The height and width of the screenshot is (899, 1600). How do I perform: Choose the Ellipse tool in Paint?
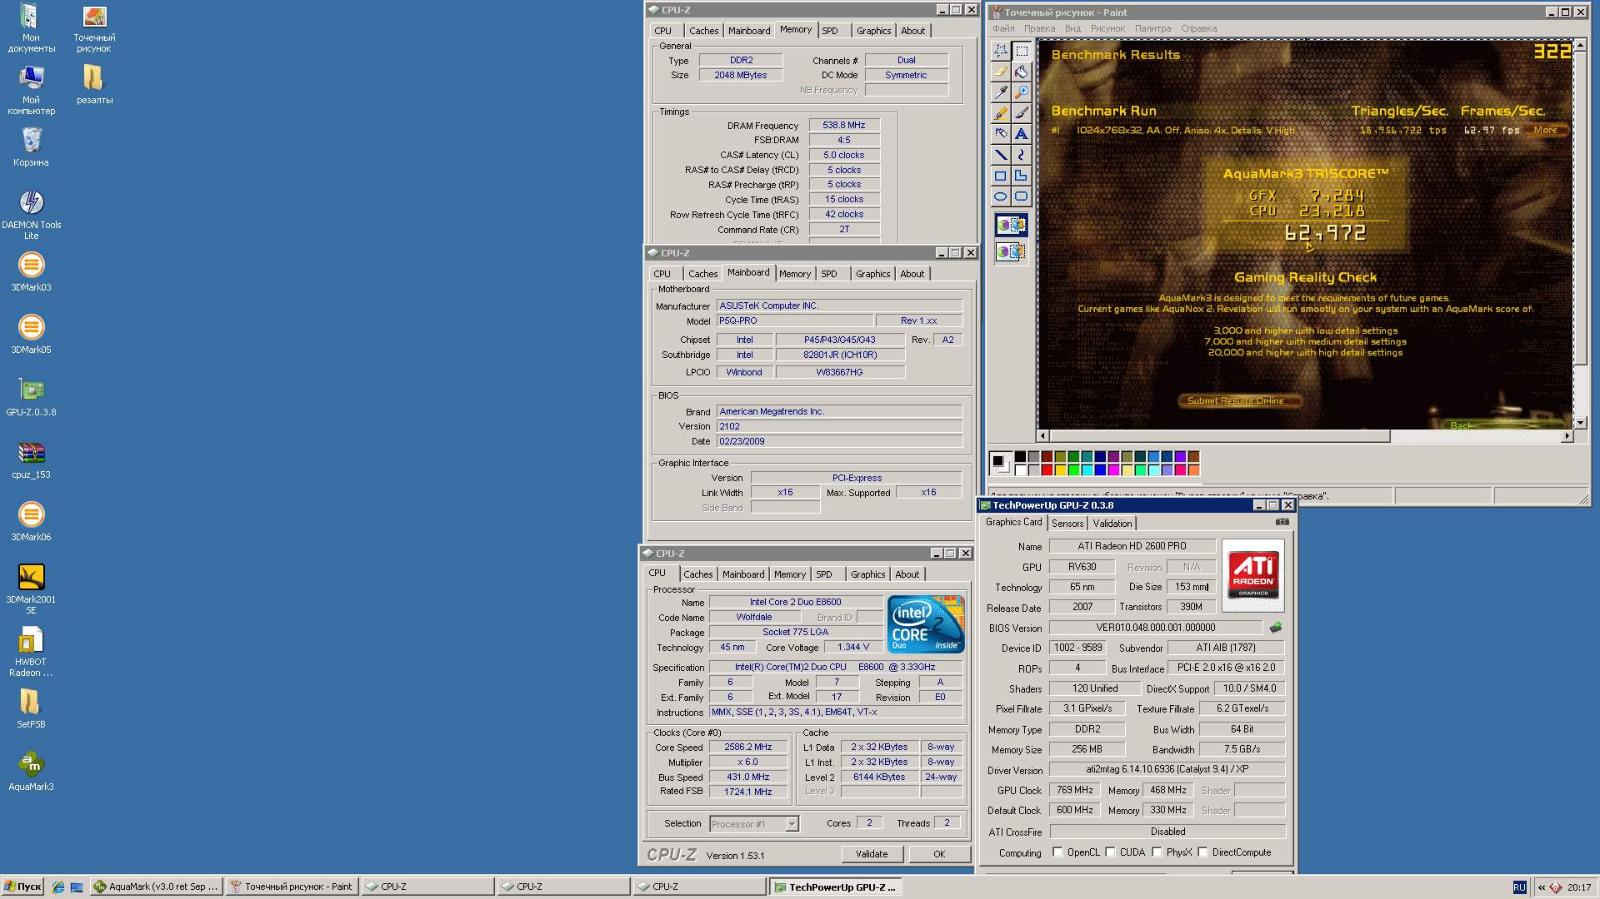click(x=1000, y=197)
